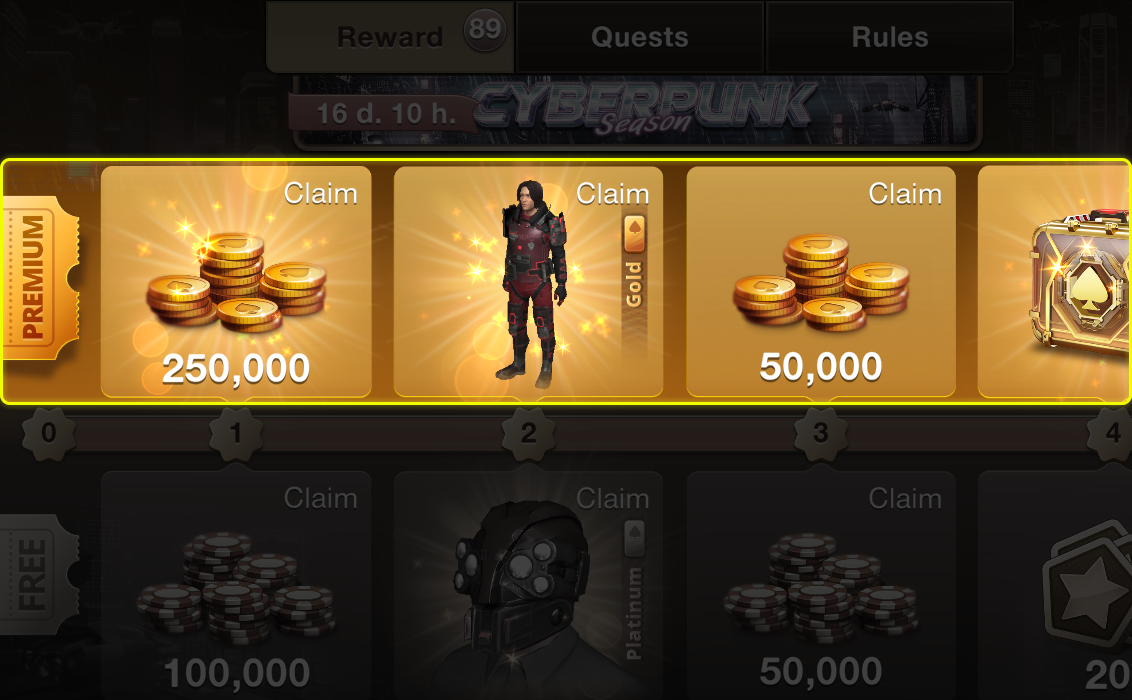This screenshot has height=700, width=1132.
Task: Select level 0 badge on progress track
Action: tap(48, 433)
